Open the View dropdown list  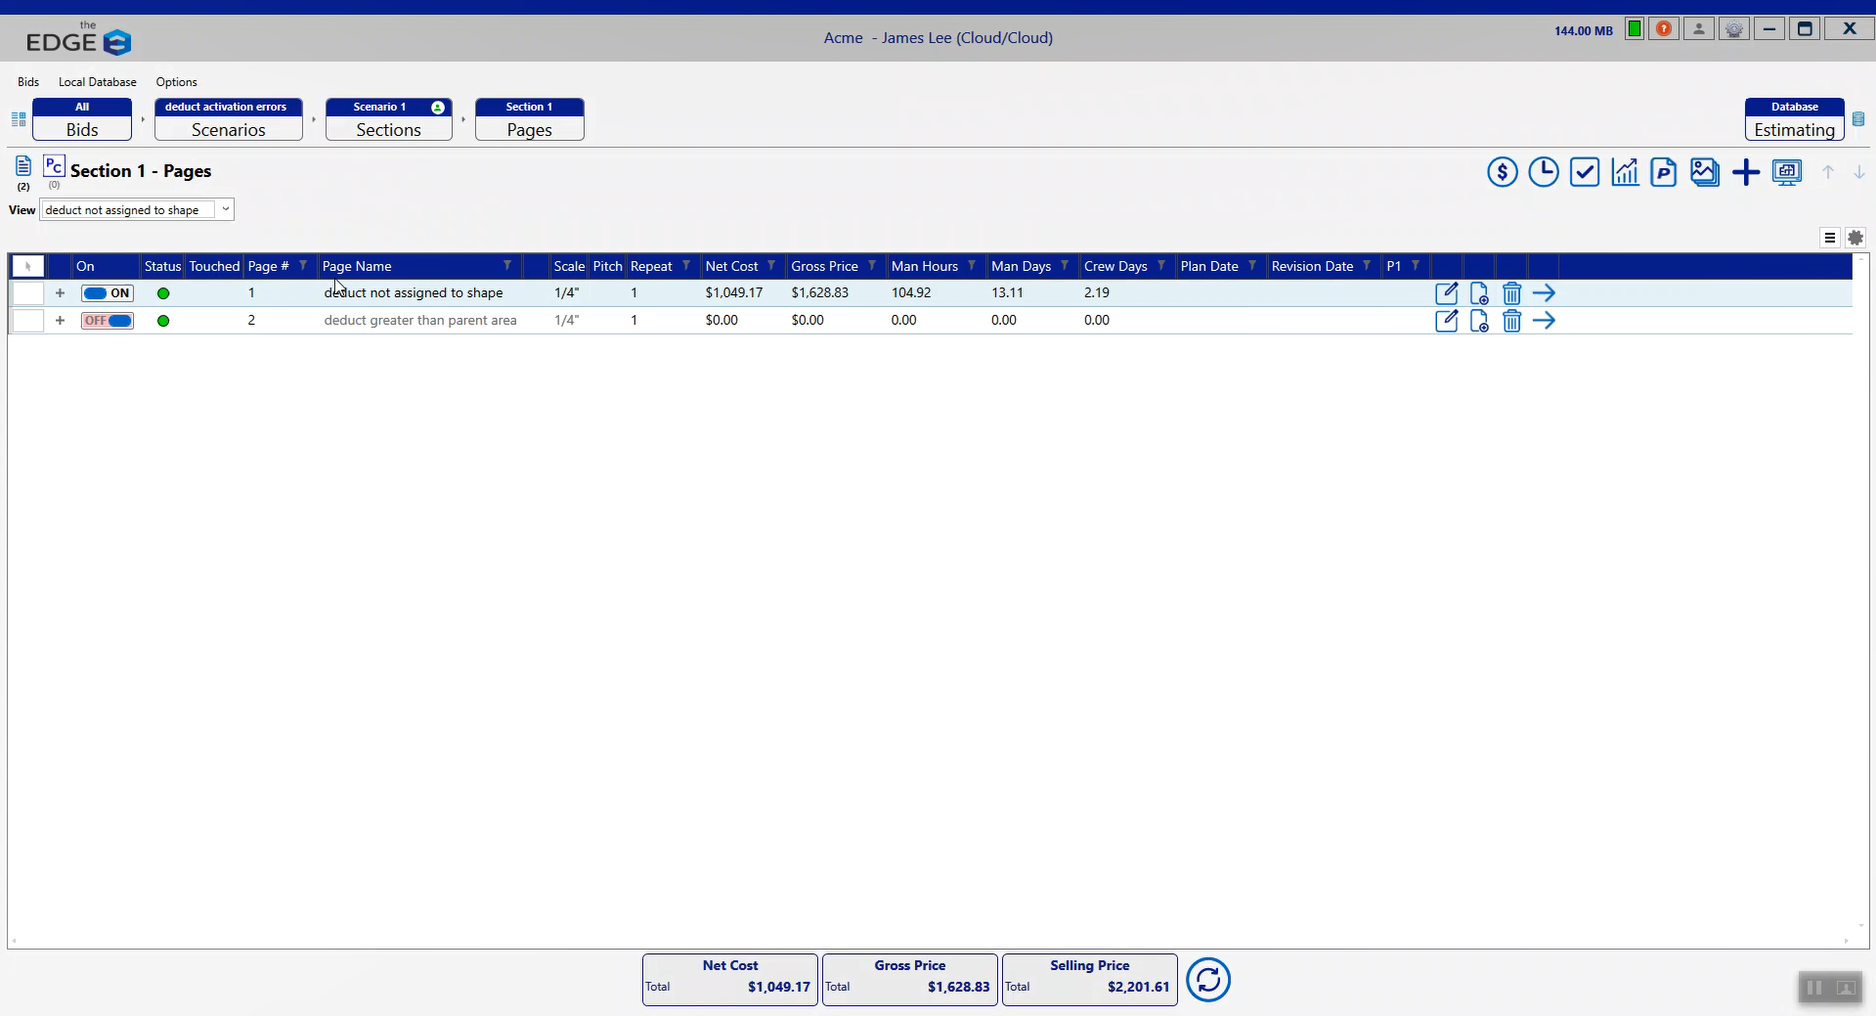coord(225,209)
